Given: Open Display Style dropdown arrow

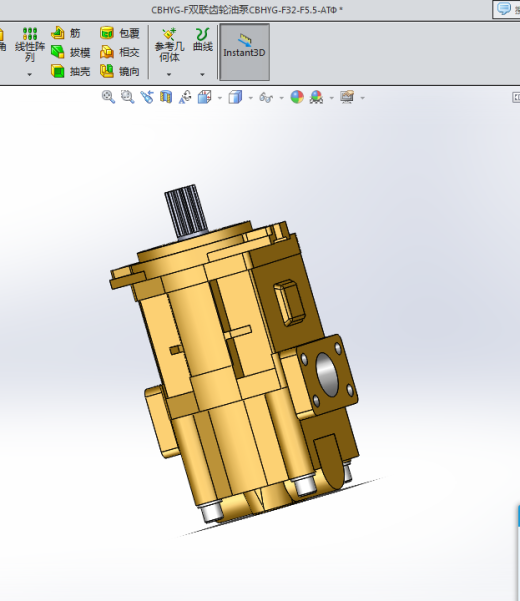Looking at the screenshot, I should coord(251,98).
